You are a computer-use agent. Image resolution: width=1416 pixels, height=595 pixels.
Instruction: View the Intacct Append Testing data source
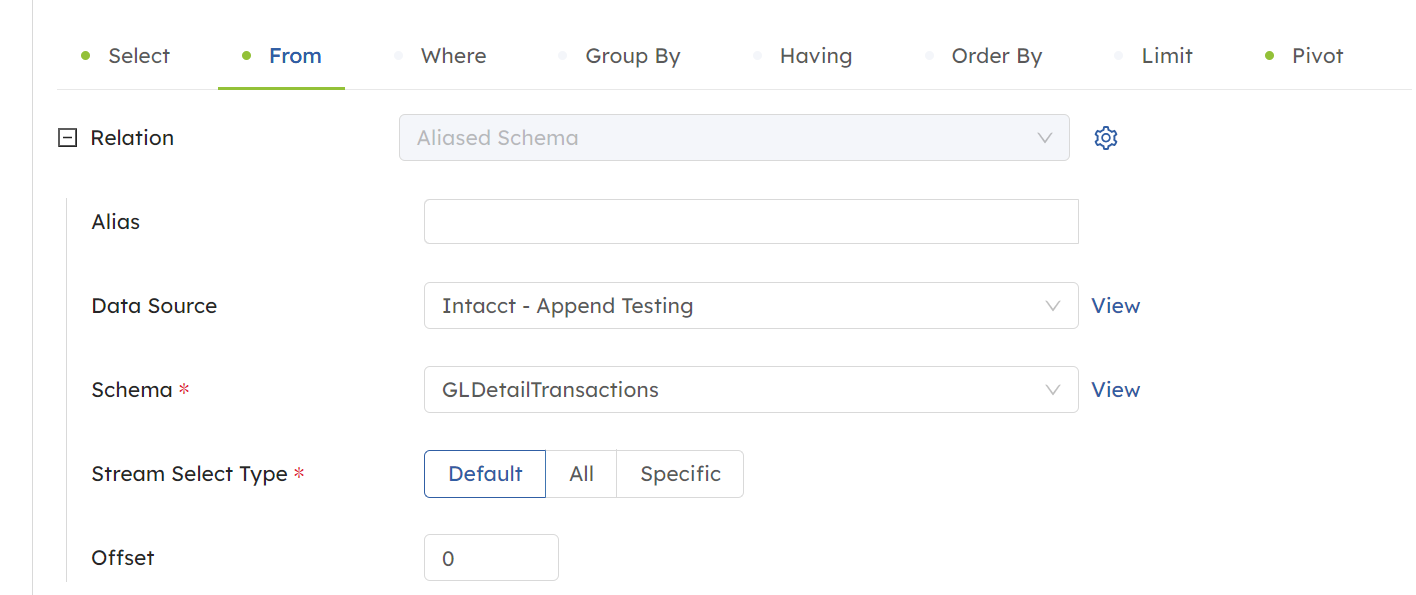[x=1115, y=305]
